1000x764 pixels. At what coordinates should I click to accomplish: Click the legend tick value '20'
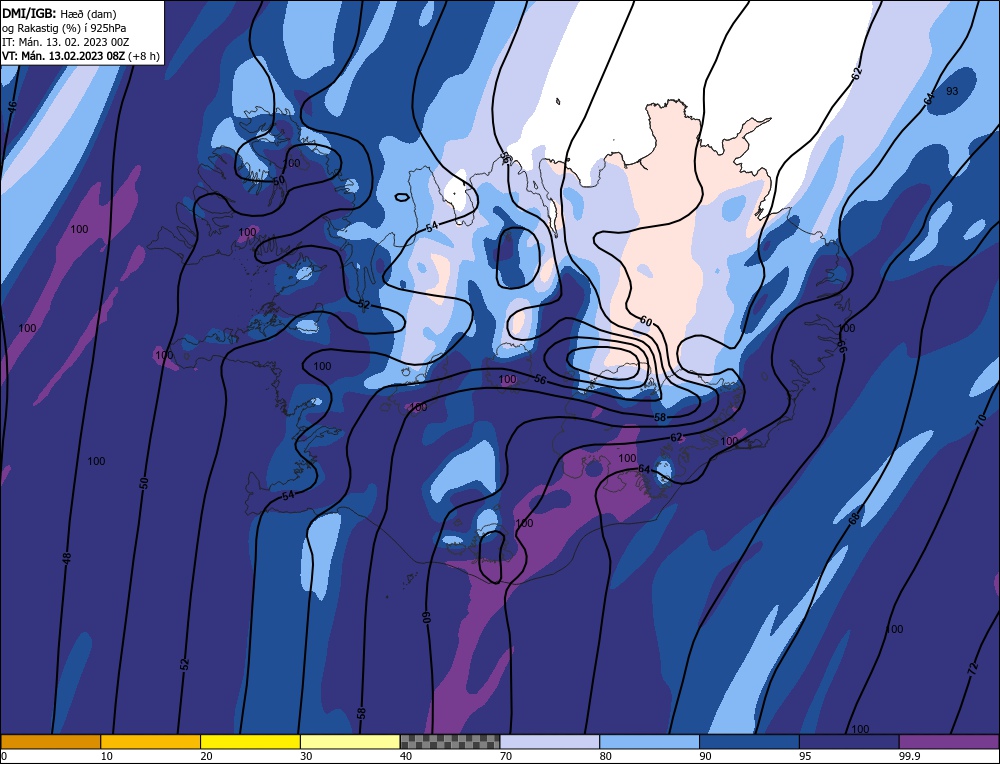[x=207, y=756]
